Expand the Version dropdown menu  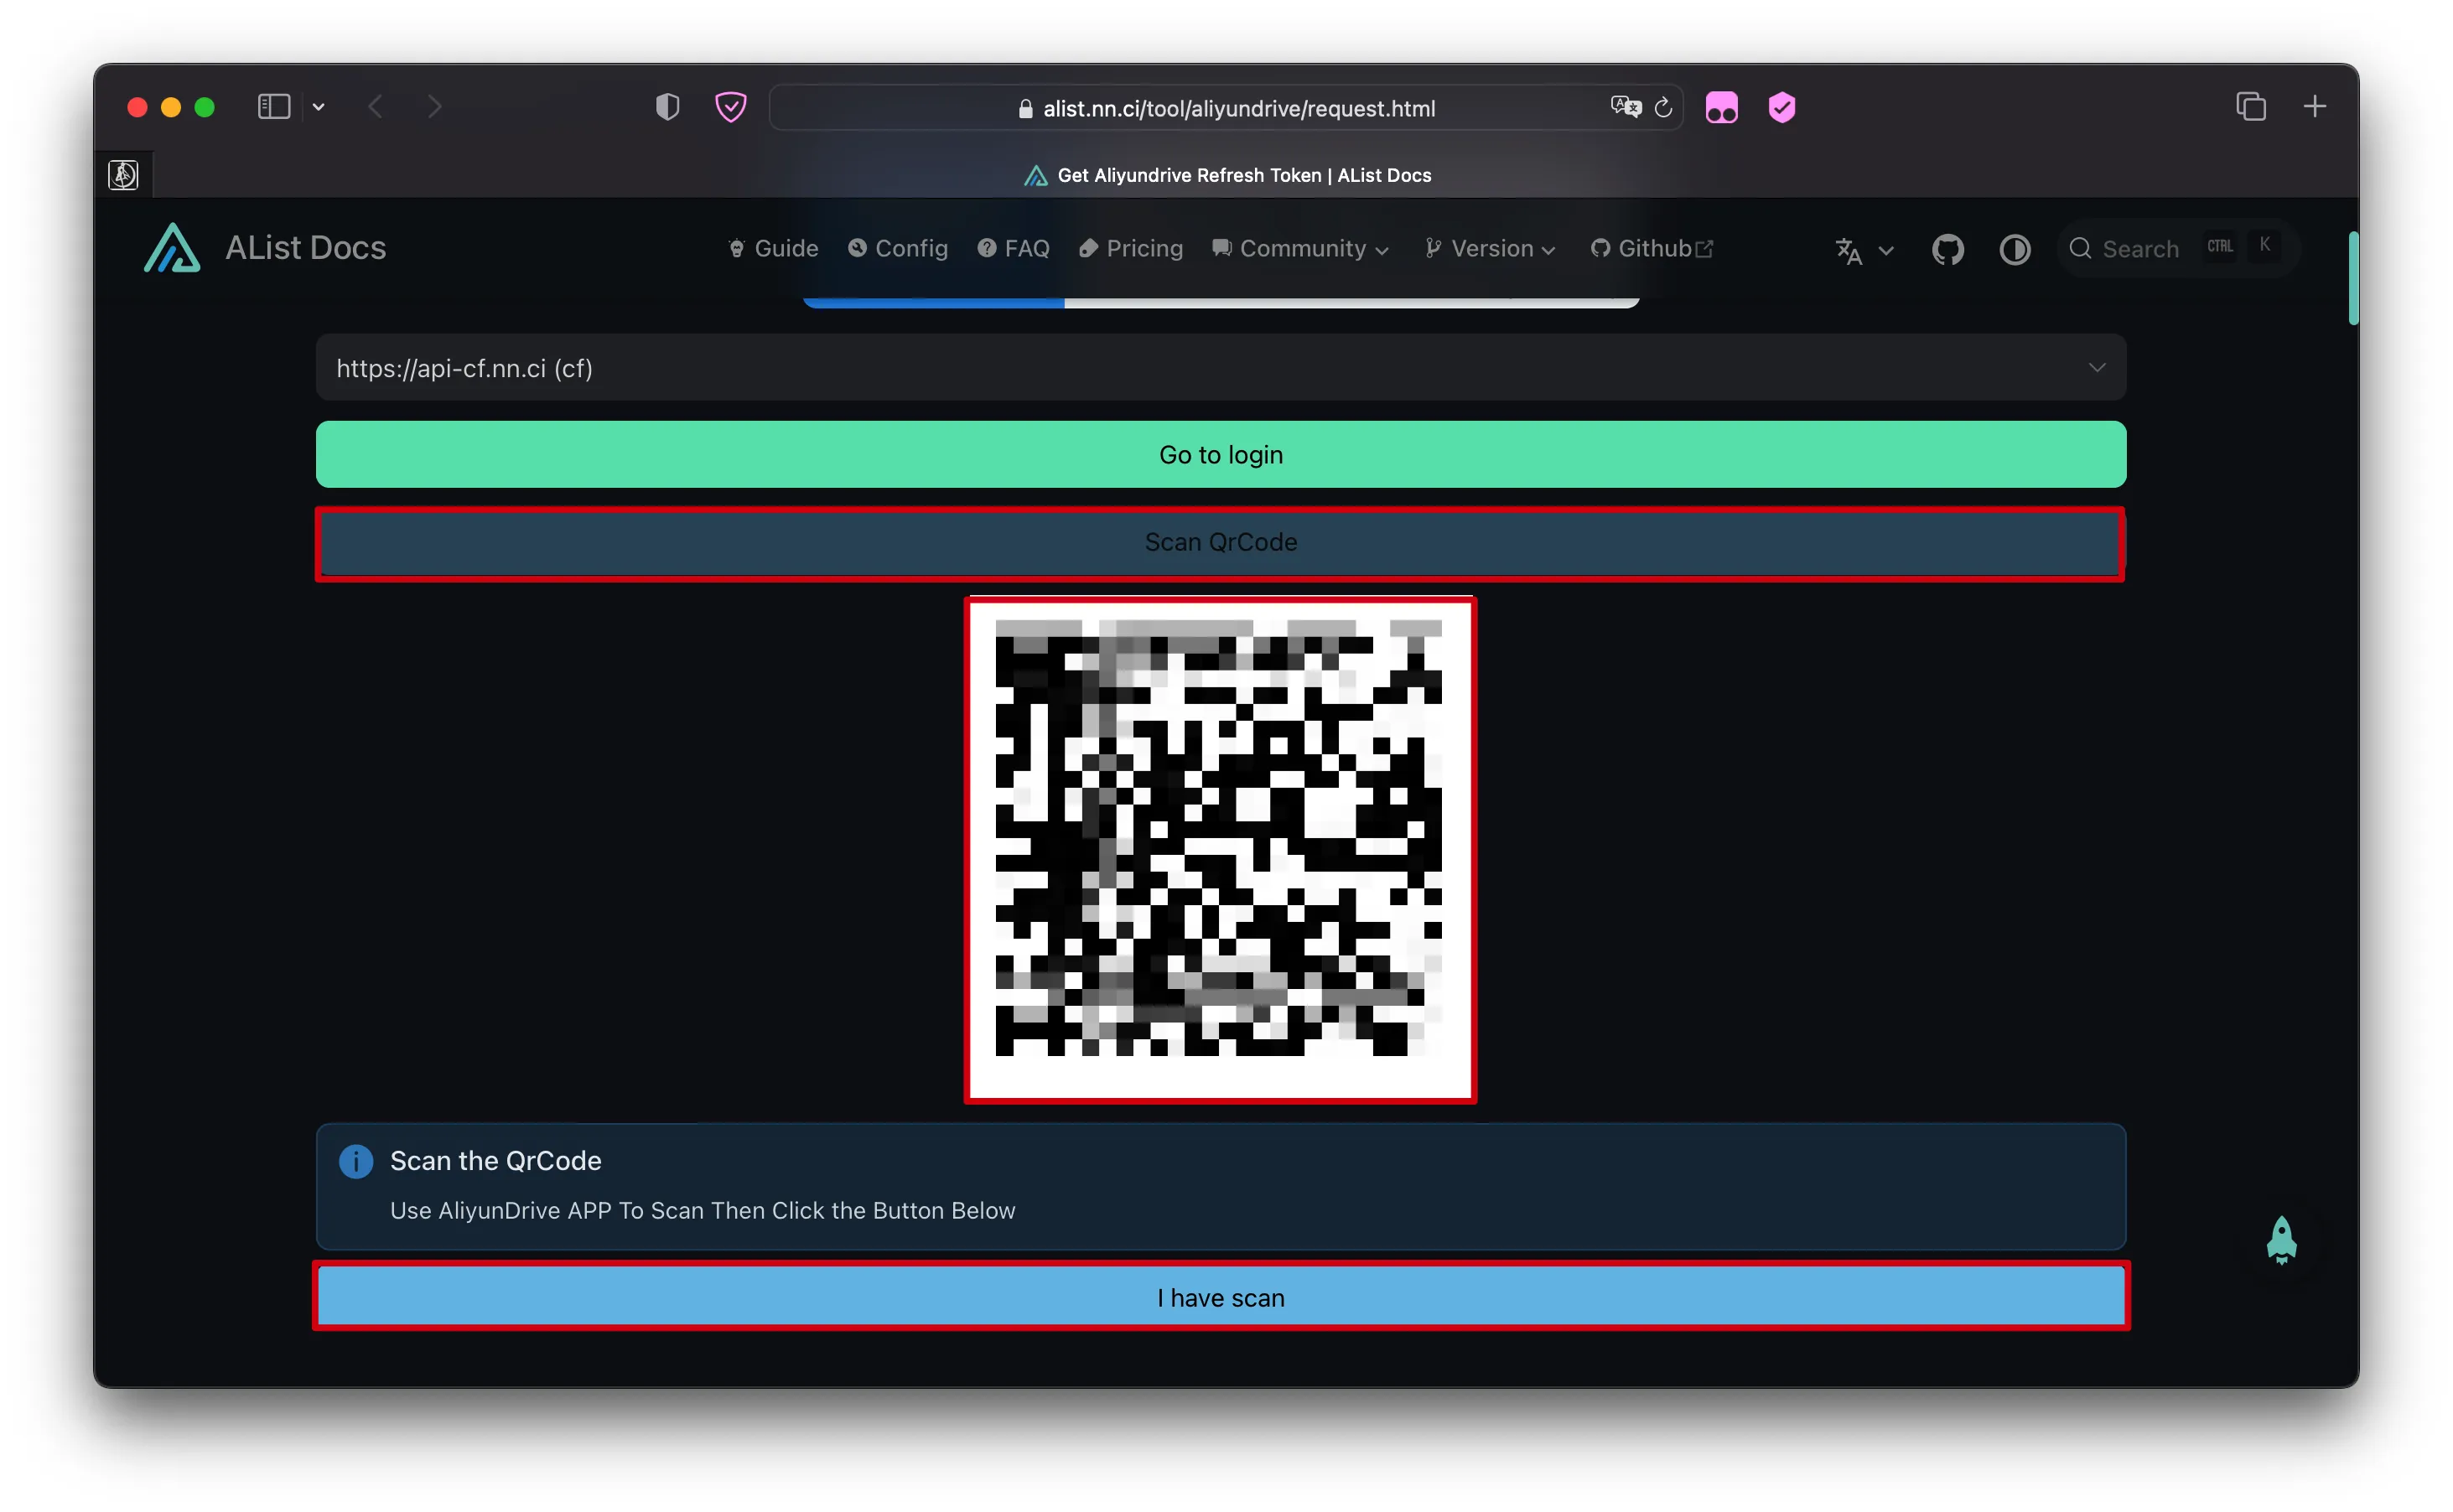click(1490, 248)
